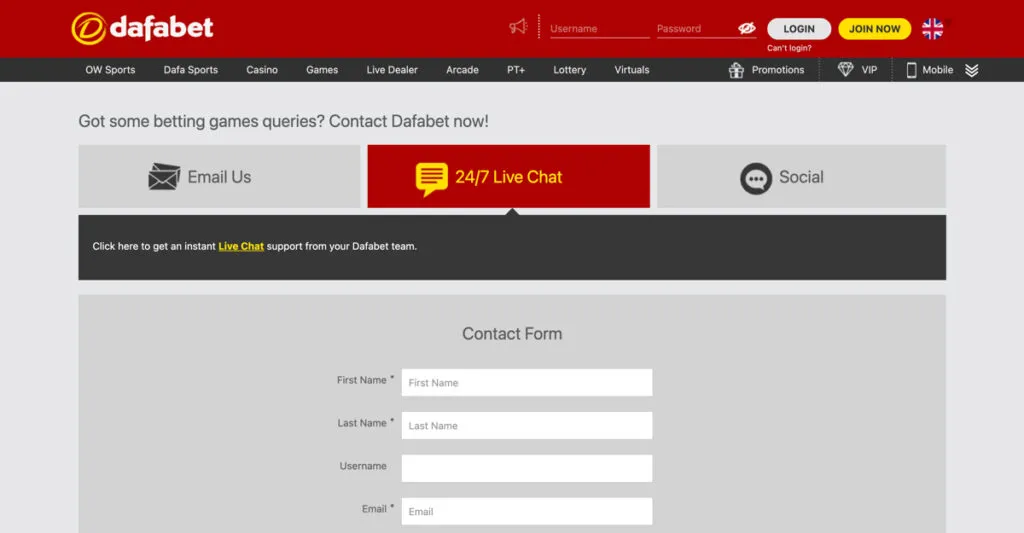
Task: Go to Live Dealer
Action: click(392, 70)
